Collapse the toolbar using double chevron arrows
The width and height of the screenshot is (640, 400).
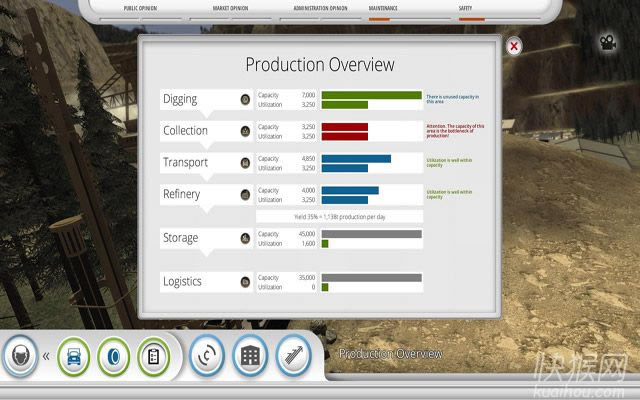coord(46,356)
